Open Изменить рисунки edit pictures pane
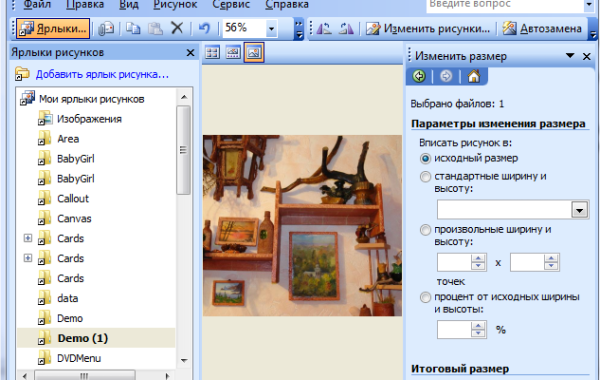The width and height of the screenshot is (600, 380). pyautogui.click(x=427, y=29)
